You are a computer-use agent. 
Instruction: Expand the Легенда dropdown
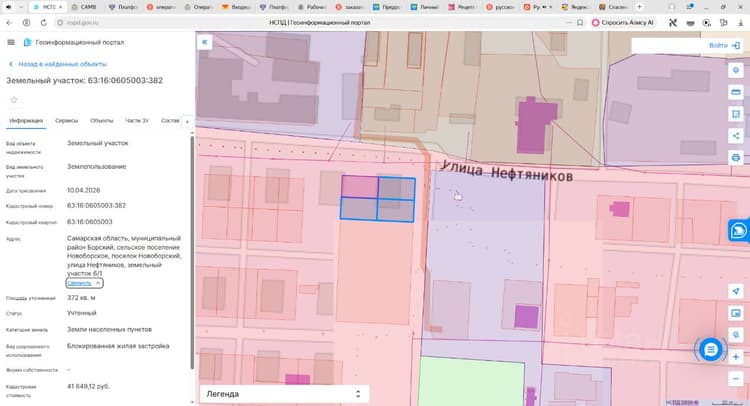[x=284, y=394]
